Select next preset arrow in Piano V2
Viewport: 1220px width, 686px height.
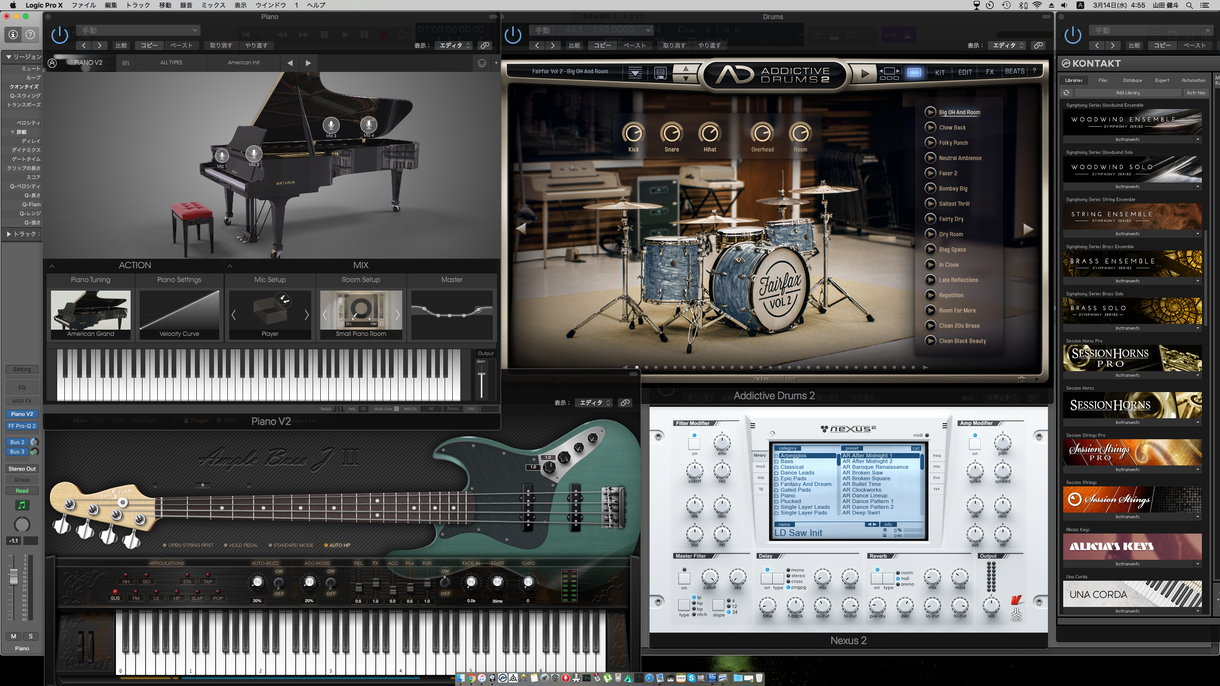[x=308, y=63]
